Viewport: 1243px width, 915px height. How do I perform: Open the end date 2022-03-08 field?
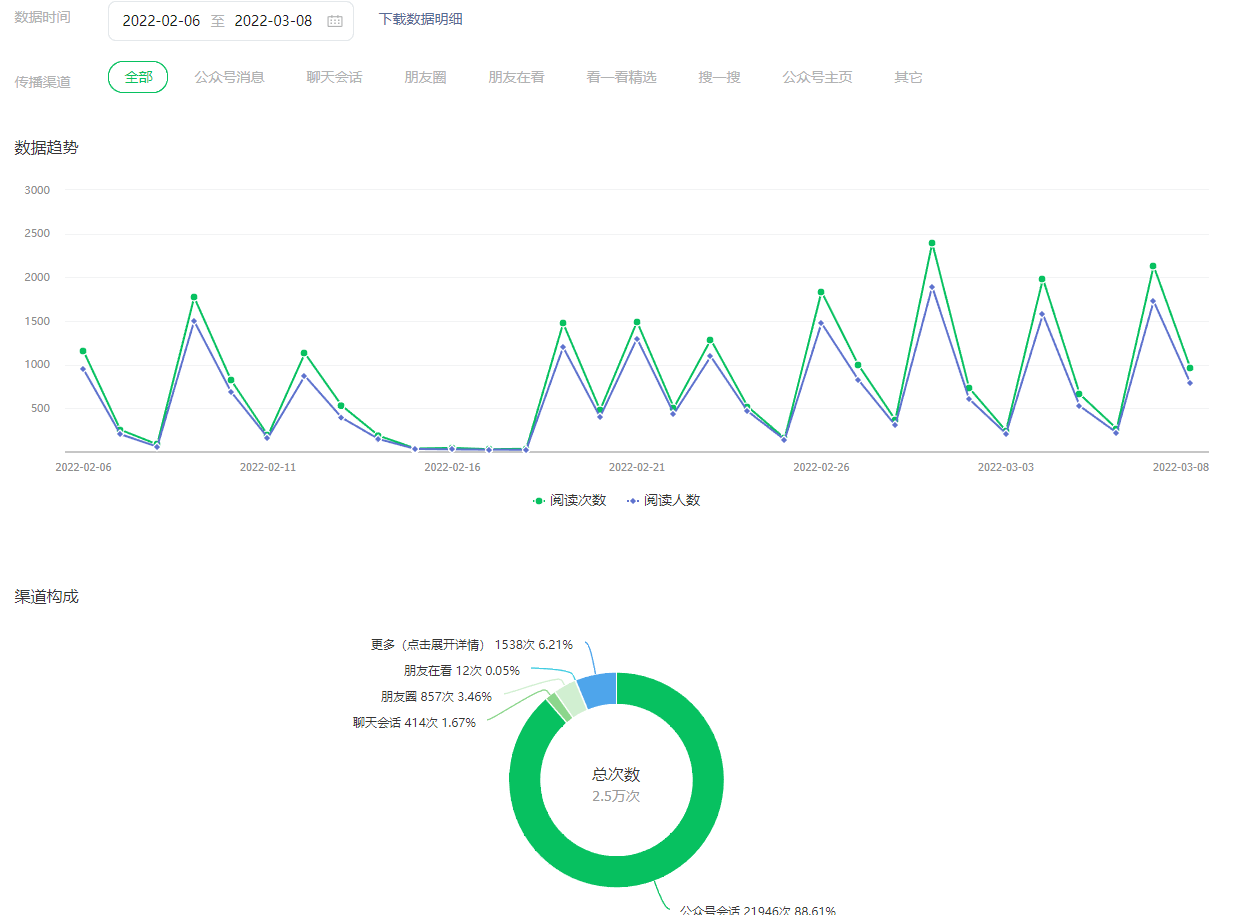[x=273, y=21]
